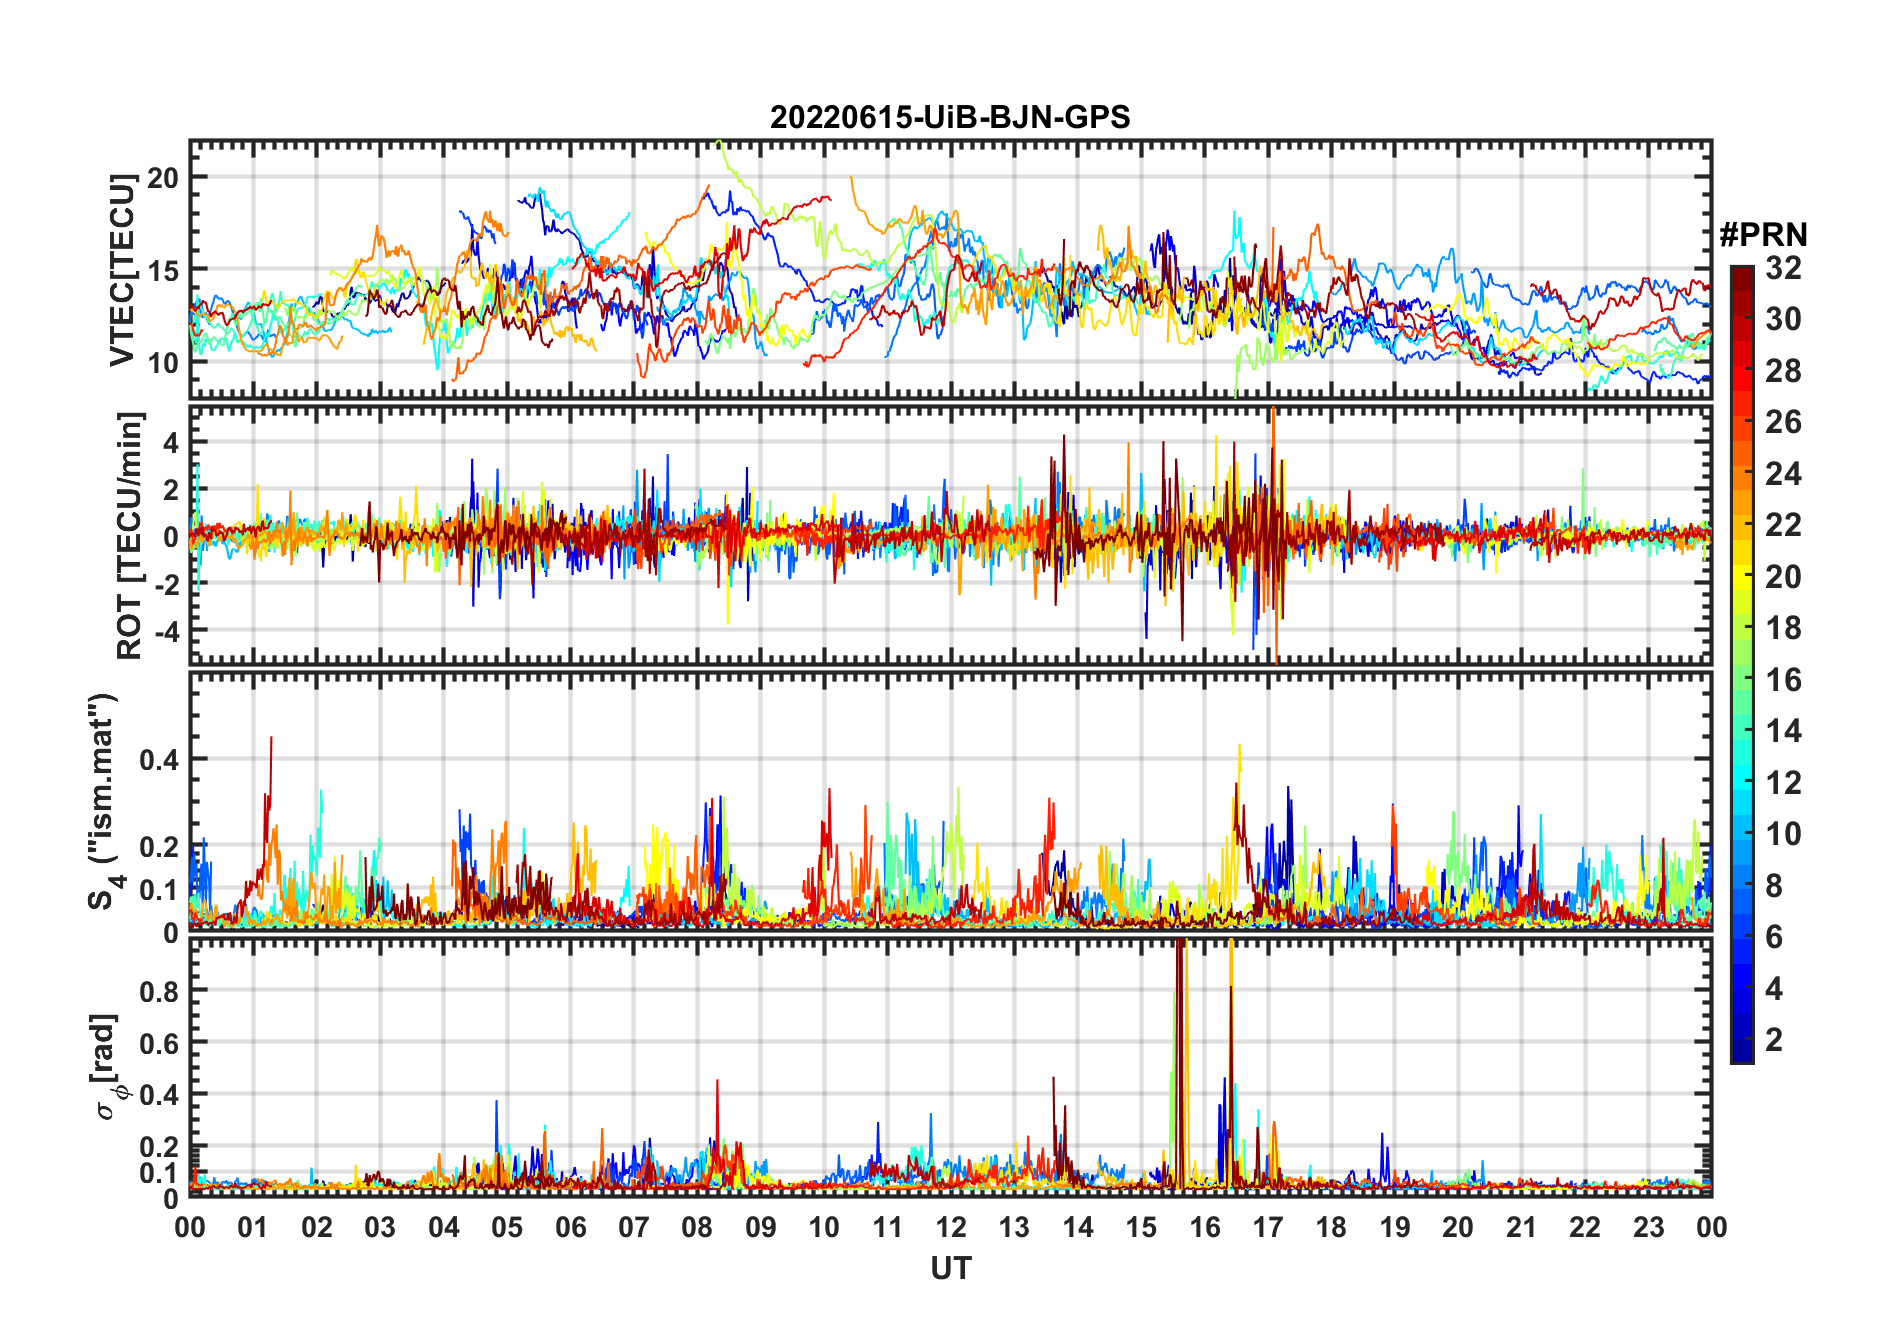Click the "13" hour tick on the UT axis

coord(1014,1228)
